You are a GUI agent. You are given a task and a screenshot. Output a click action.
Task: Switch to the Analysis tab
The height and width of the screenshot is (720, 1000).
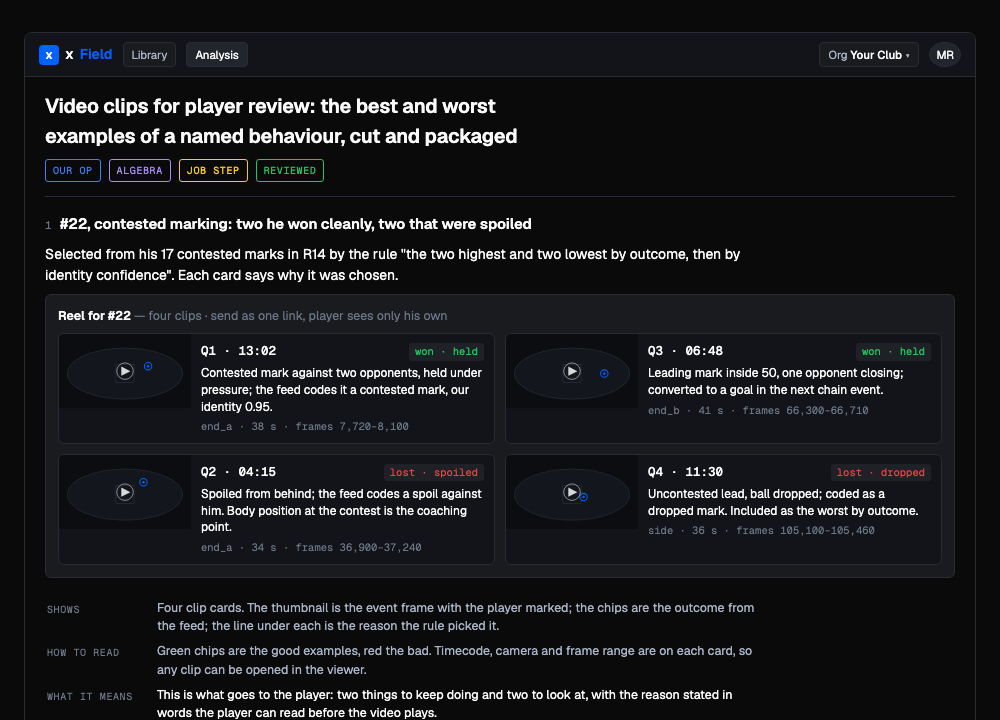(217, 55)
